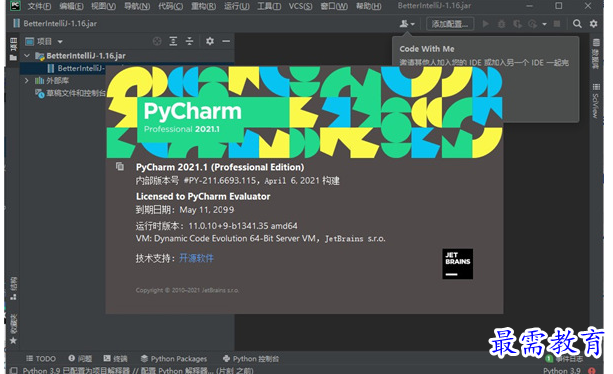The image size is (613, 374).
Task: Select the root BetterIntelliJ-1.16.jar tree item
Action: tap(86, 56)
